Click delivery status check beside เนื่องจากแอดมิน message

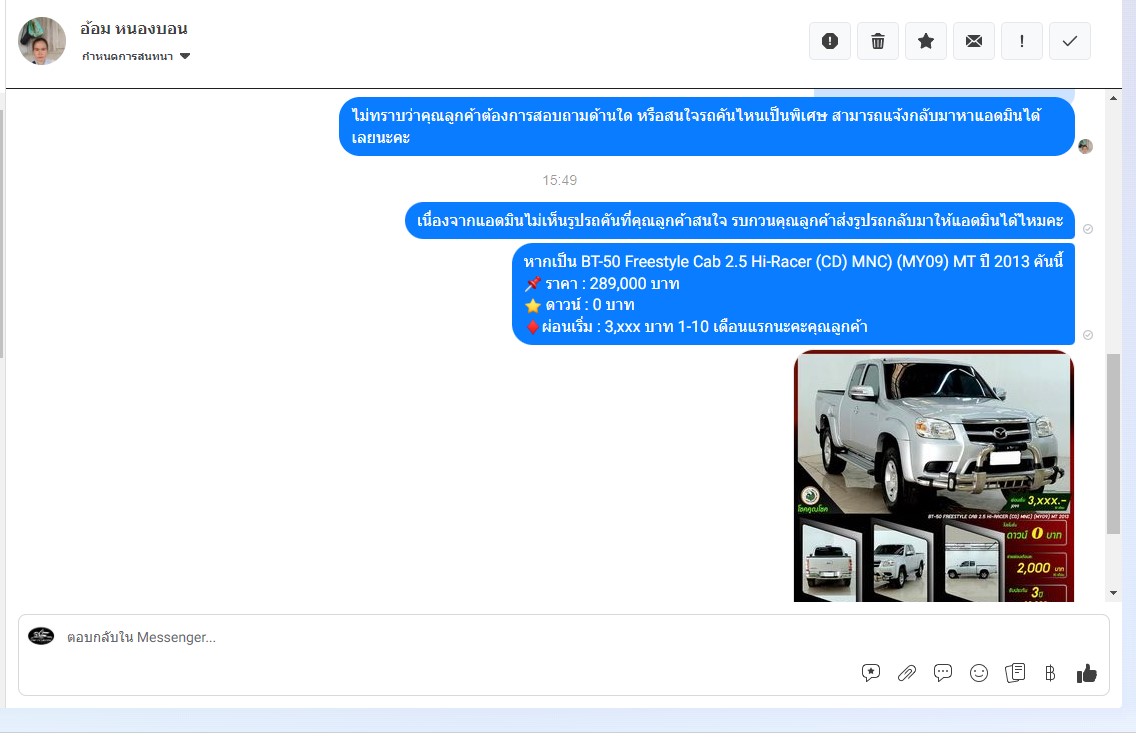(1087, 229)
